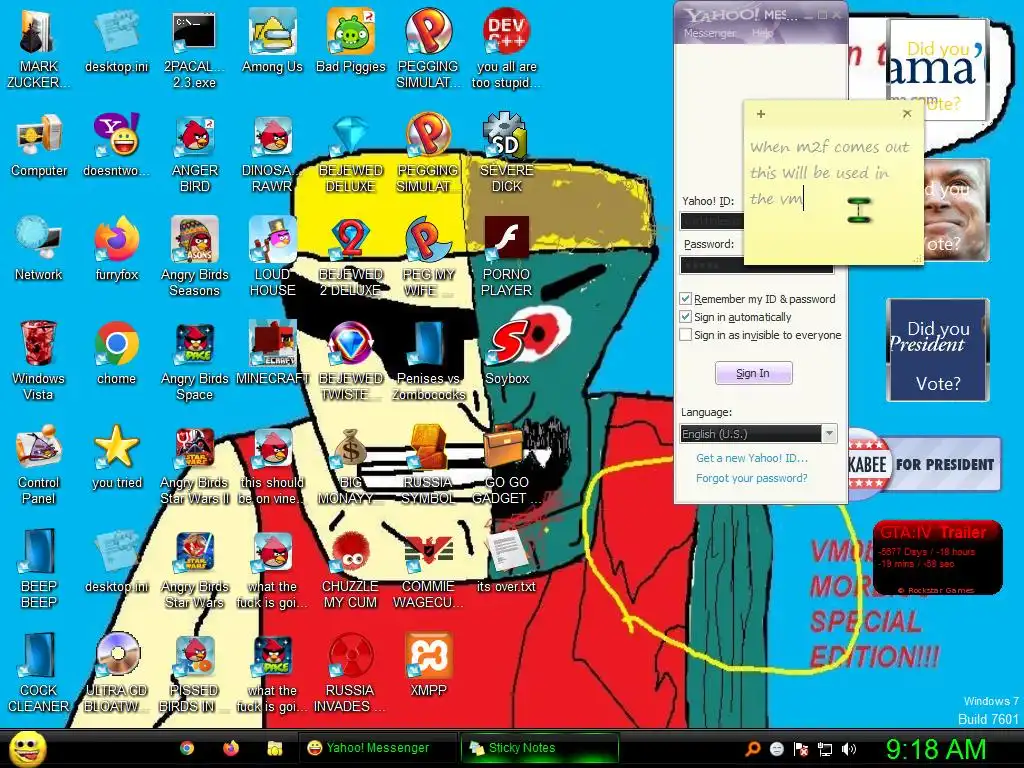Expand the Language dropdown

point(829,434)
